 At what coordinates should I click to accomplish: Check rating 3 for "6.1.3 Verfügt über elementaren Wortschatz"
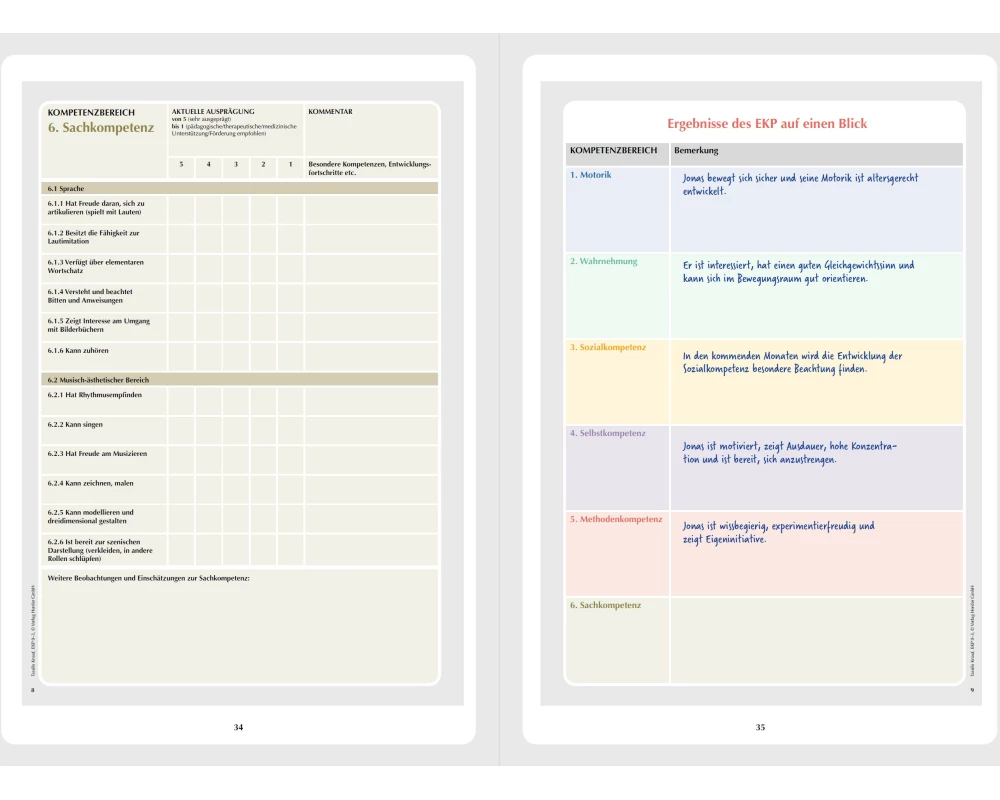tap(236, 268)
